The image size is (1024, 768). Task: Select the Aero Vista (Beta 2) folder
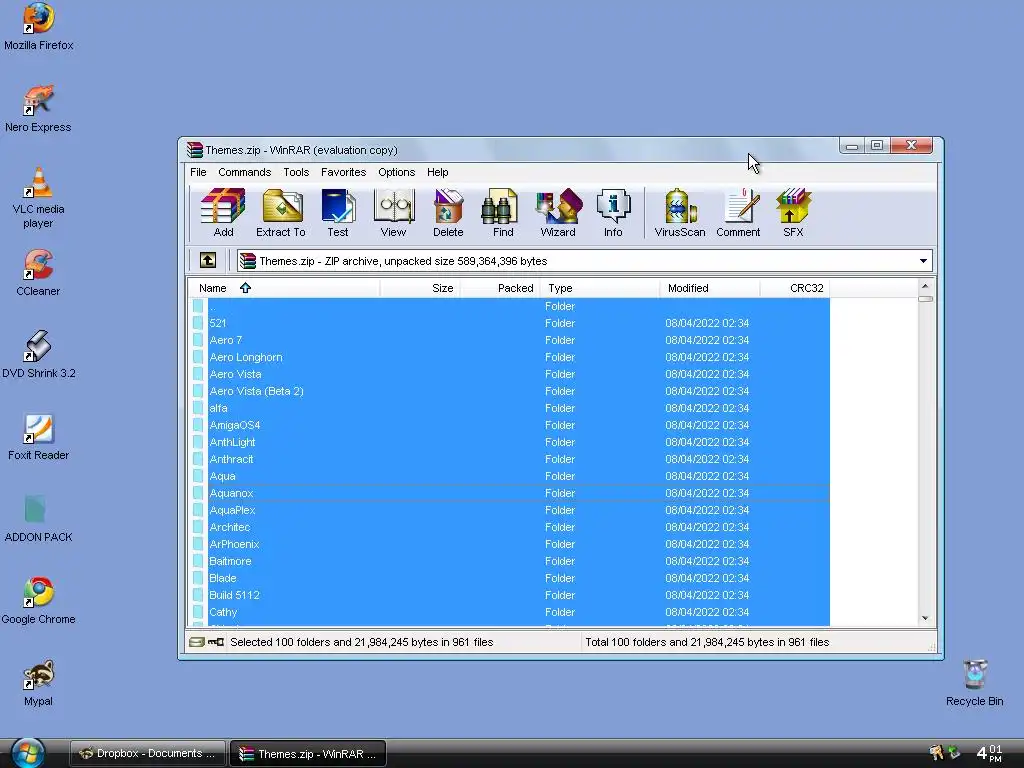pos(509,391)
